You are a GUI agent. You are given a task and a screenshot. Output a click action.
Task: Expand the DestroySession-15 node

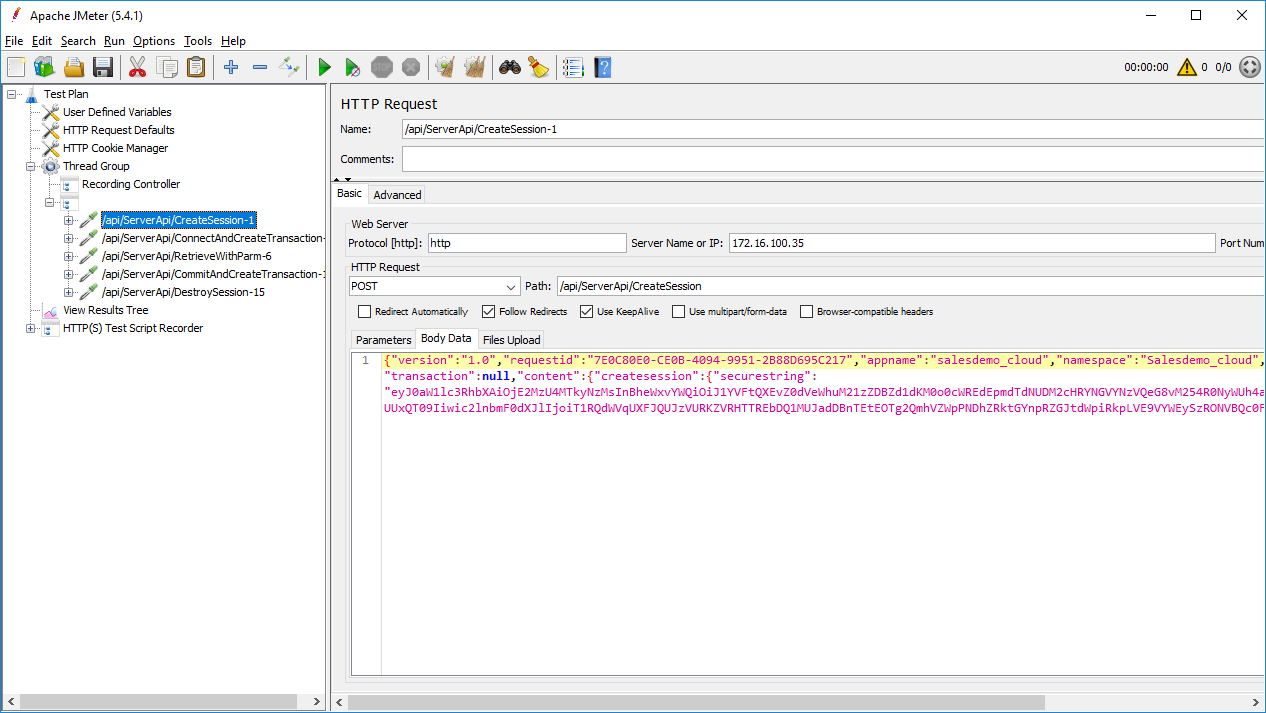click(69, 292)
